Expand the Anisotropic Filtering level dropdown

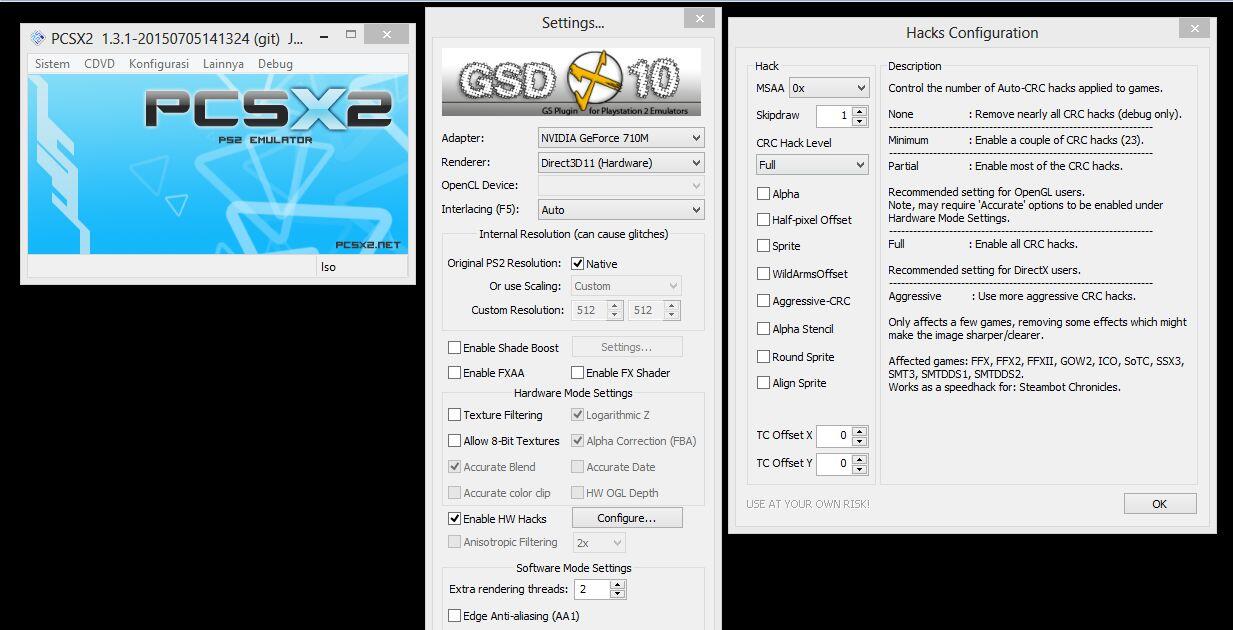pos(599,542)
